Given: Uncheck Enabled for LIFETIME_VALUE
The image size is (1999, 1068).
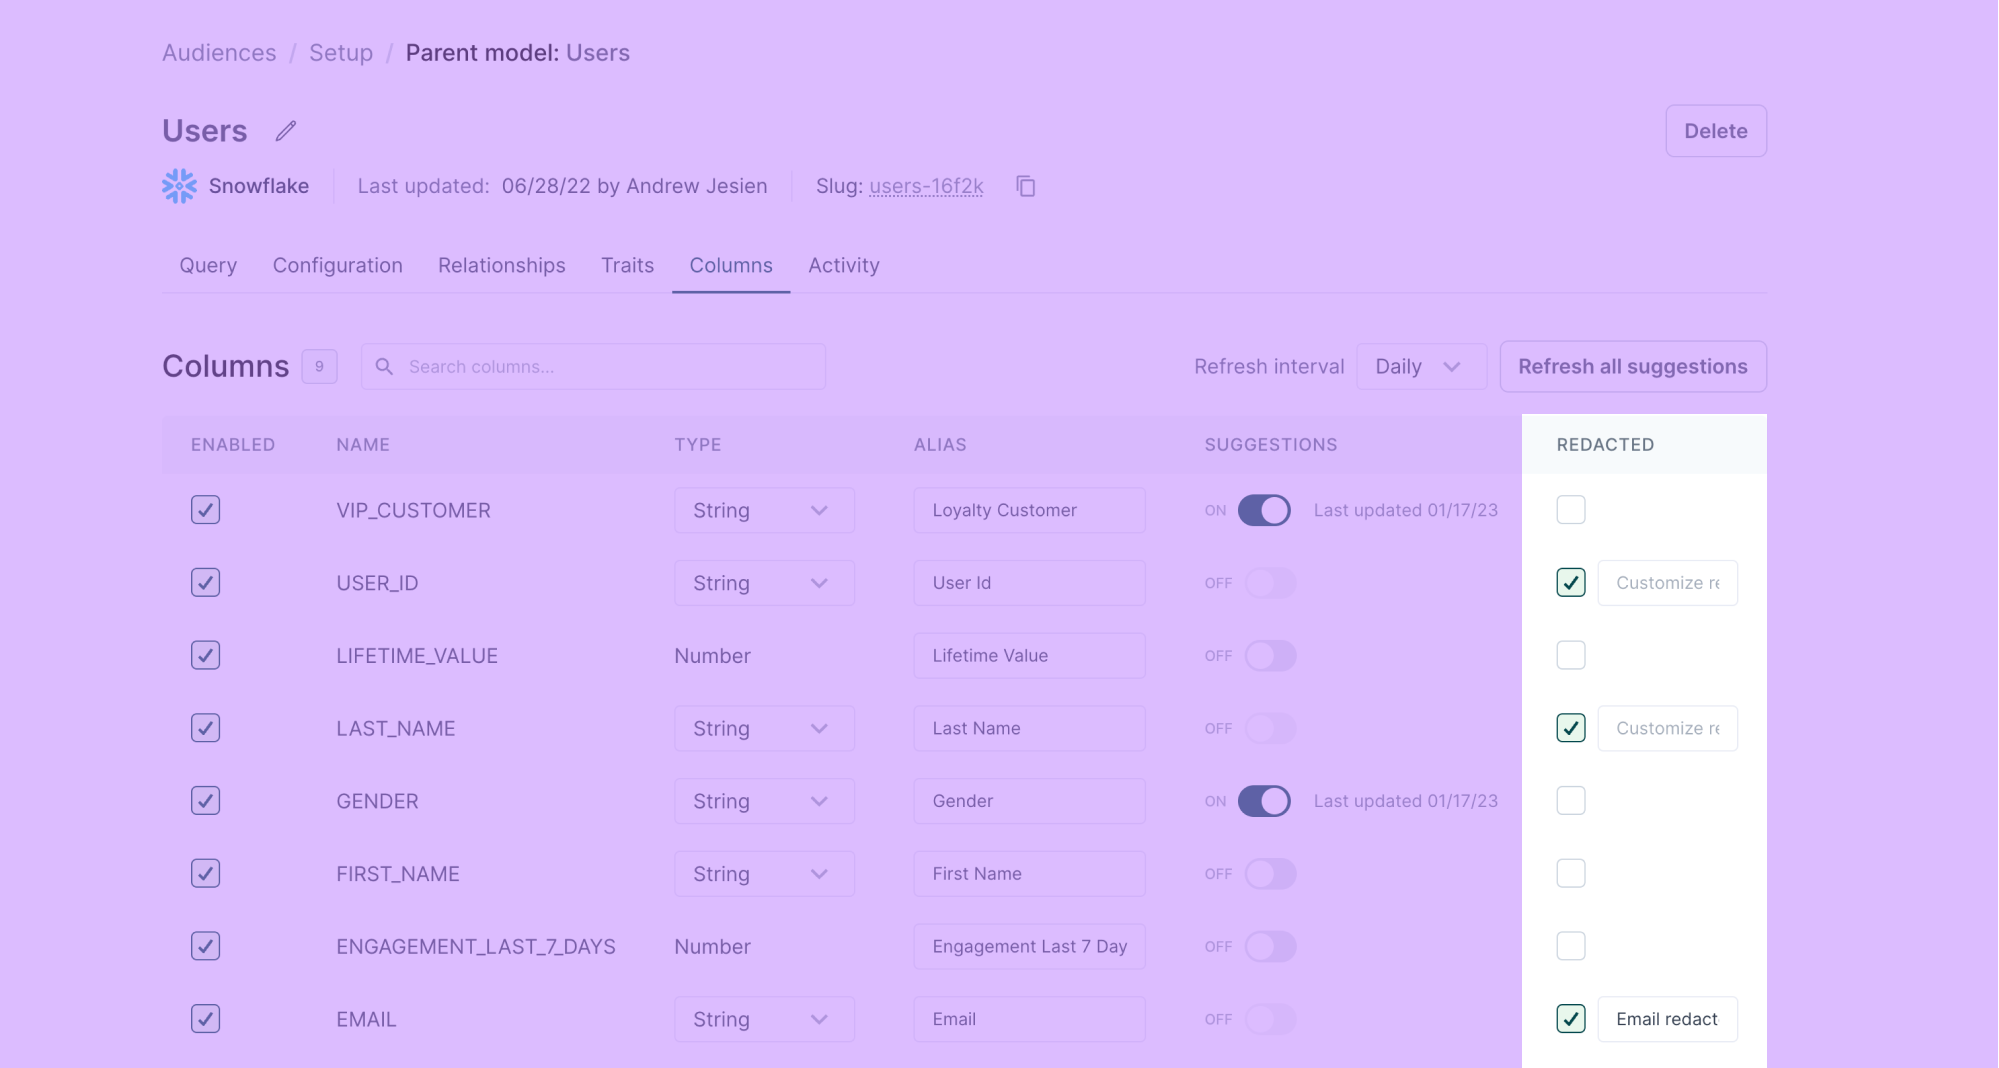Looking at the screenshot, I should pos(205,656).
